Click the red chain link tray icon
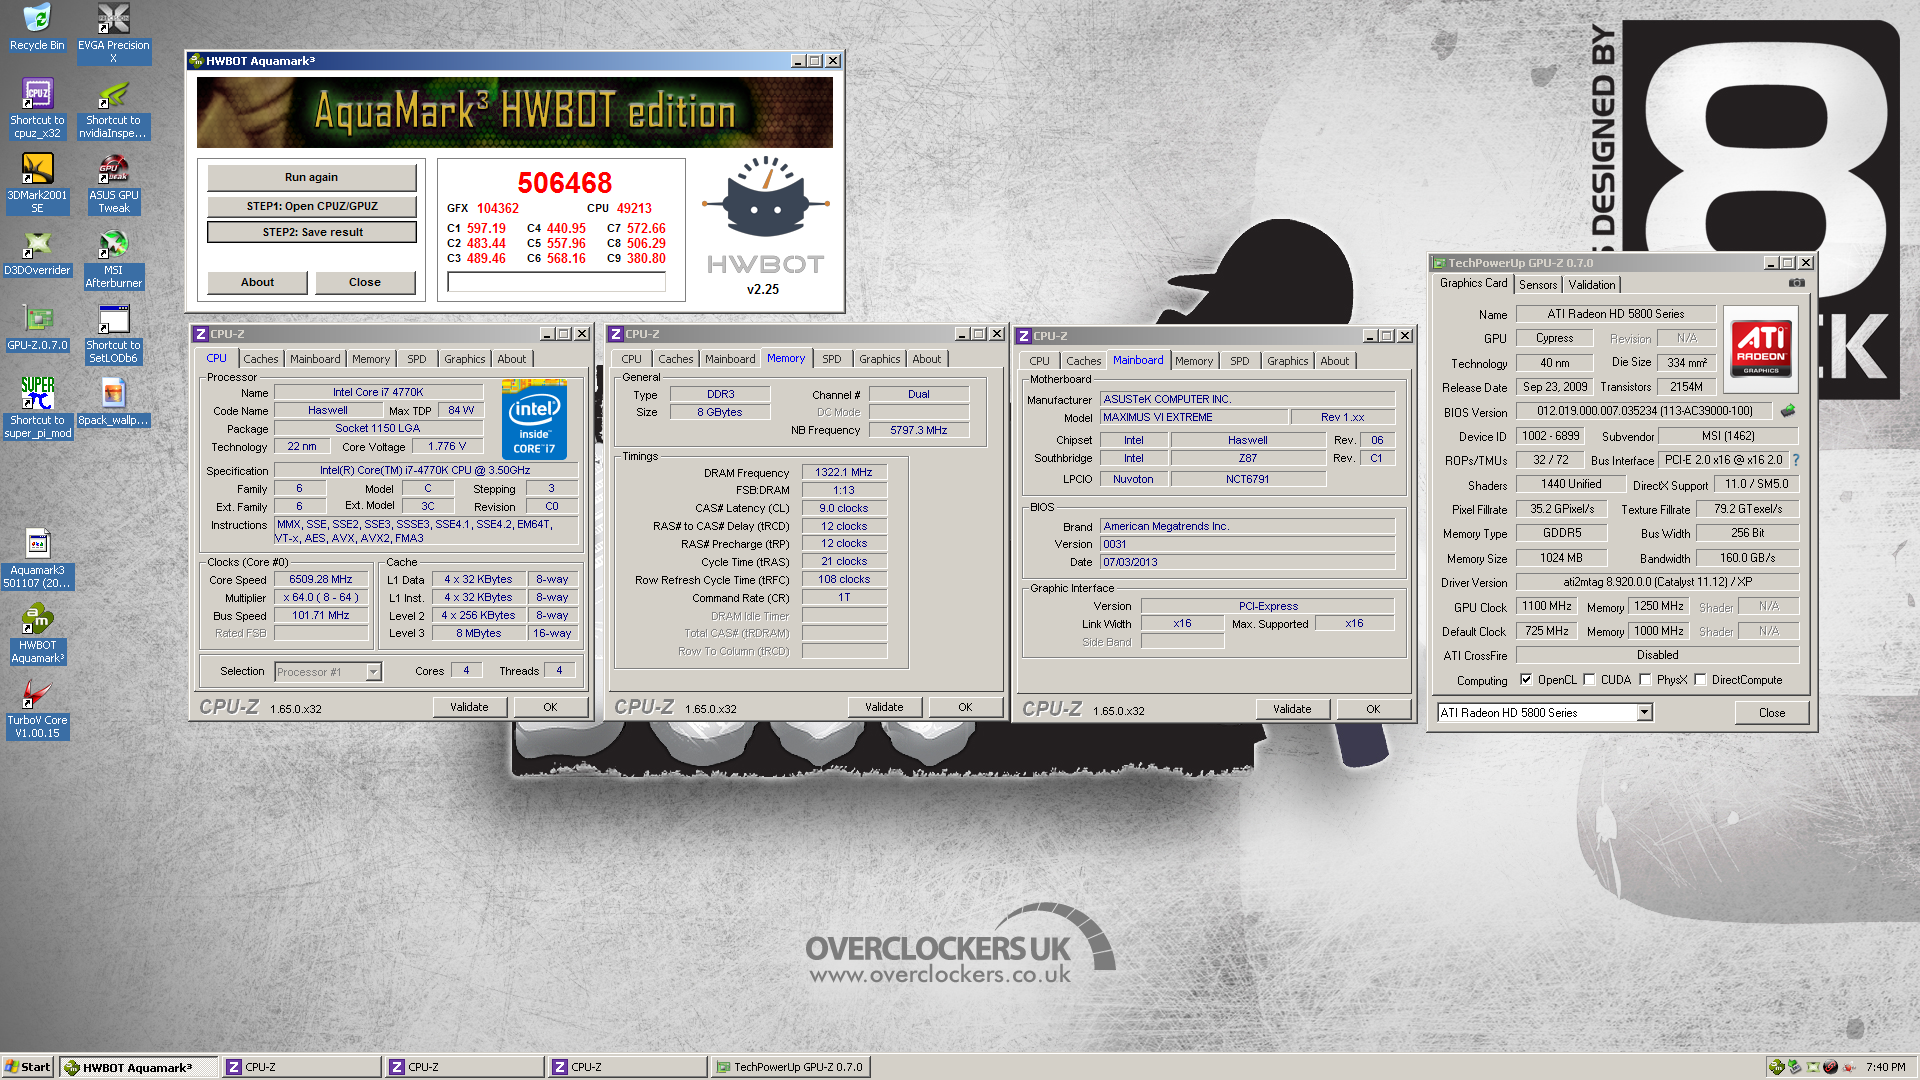The image size is (1920, 1080). 1830,1067
